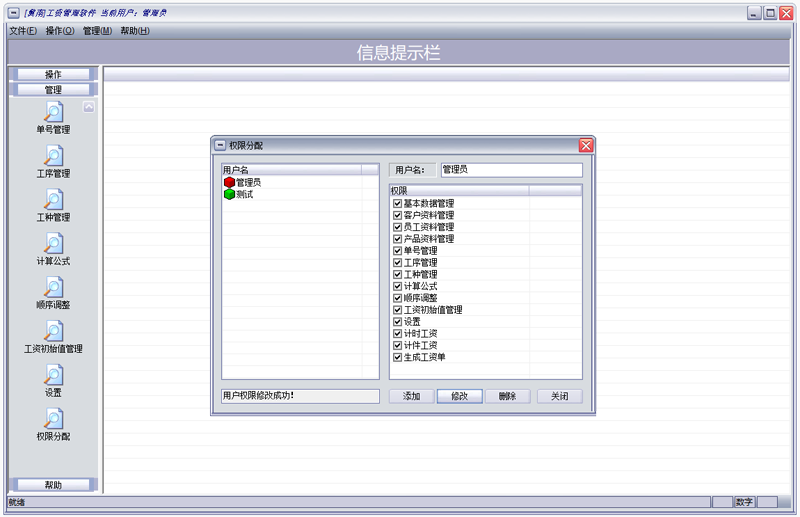The image size is (800, 517).
Task: Click the 添加 button
Action: (x=411, y=396)
